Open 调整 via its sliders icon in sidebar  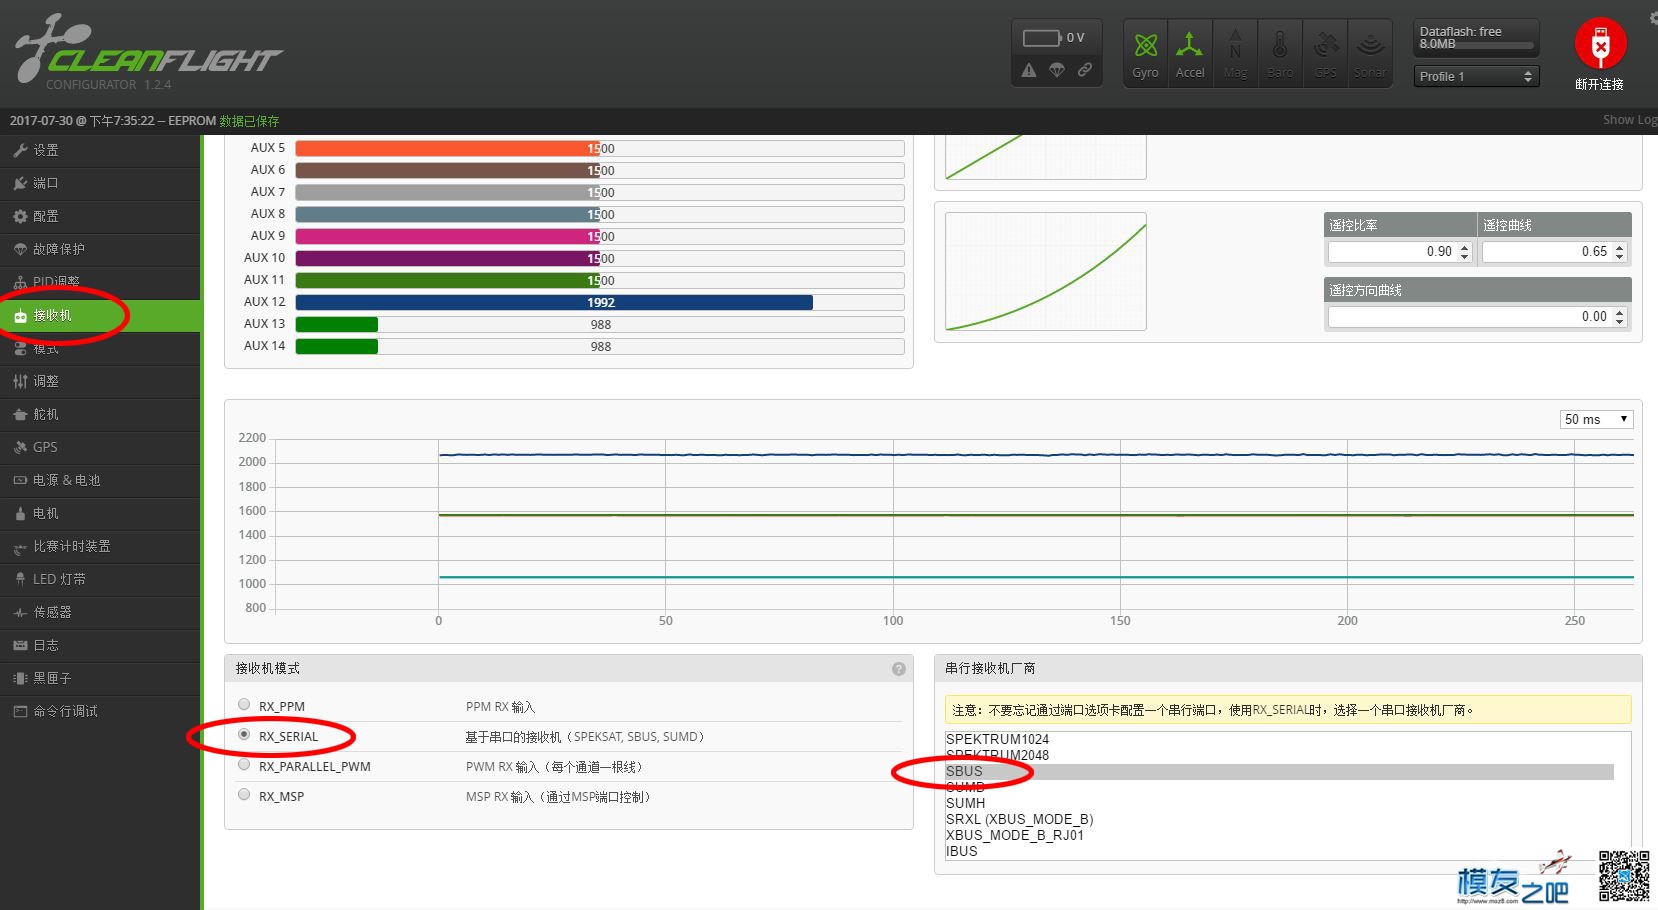[x=20, y=381]
